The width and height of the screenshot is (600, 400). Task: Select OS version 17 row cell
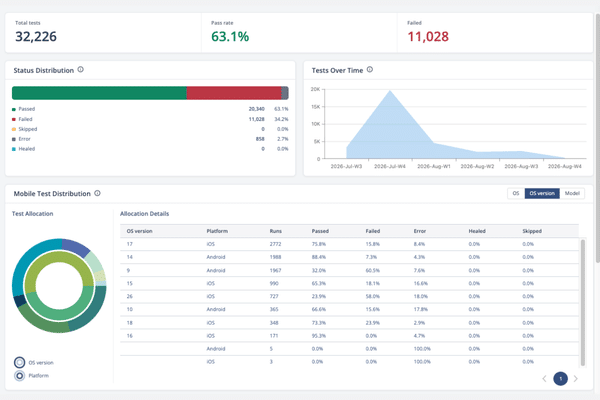click(130, 244)
